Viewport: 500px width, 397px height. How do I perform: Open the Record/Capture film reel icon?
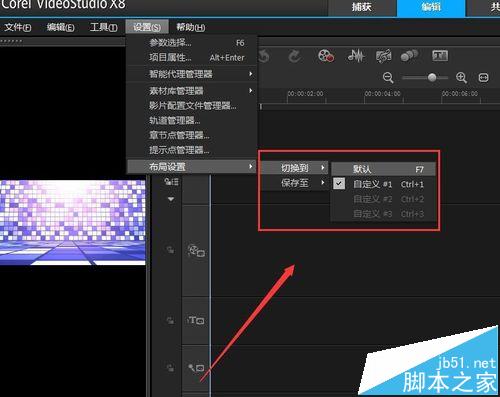point(326,56)
